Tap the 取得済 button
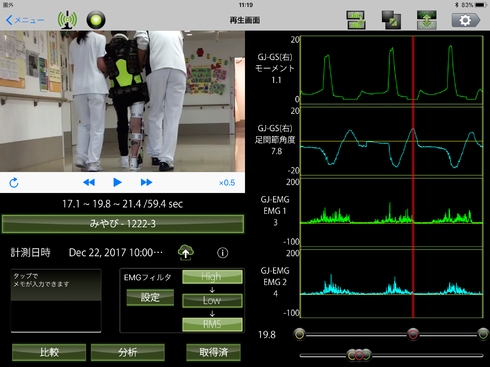The image size is (490, 367). click(213, 352)
